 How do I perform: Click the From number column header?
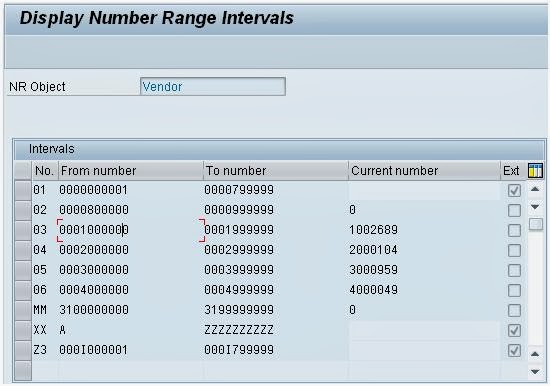[x=131, y=171]
